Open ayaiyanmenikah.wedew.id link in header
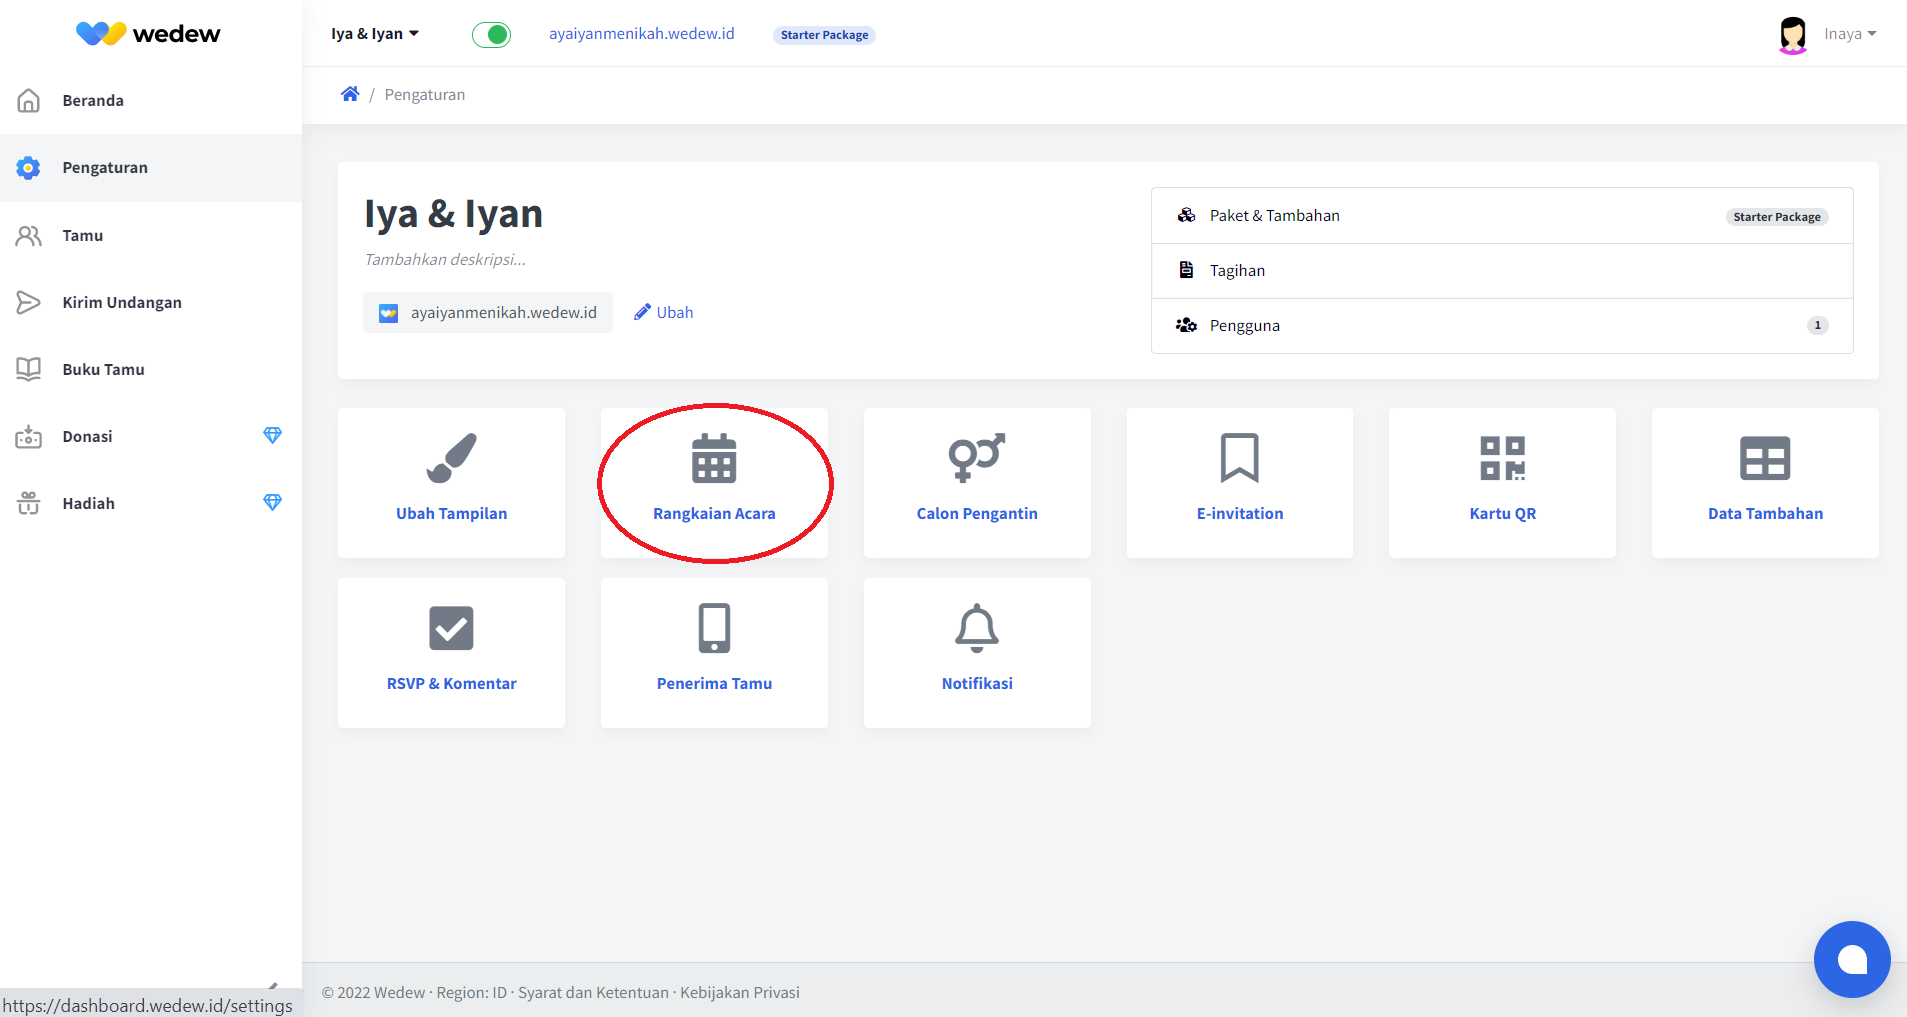 [x=642, y=34]
